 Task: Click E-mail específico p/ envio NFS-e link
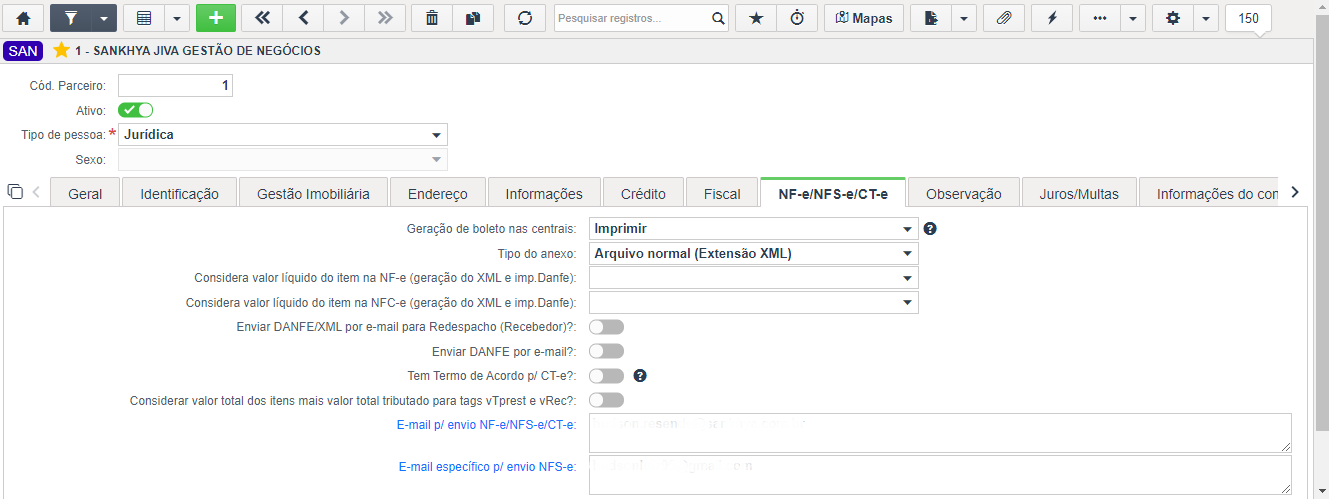pos(487,467)
